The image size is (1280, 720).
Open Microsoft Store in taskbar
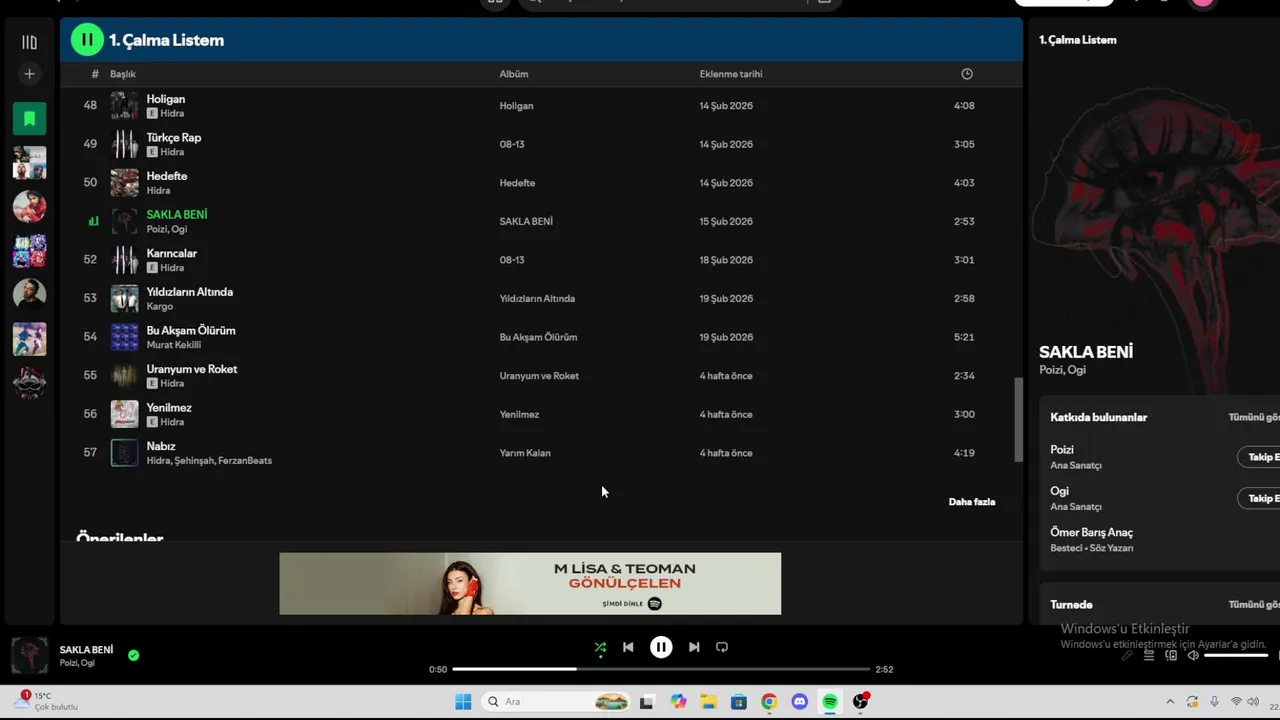click(738, 702)
